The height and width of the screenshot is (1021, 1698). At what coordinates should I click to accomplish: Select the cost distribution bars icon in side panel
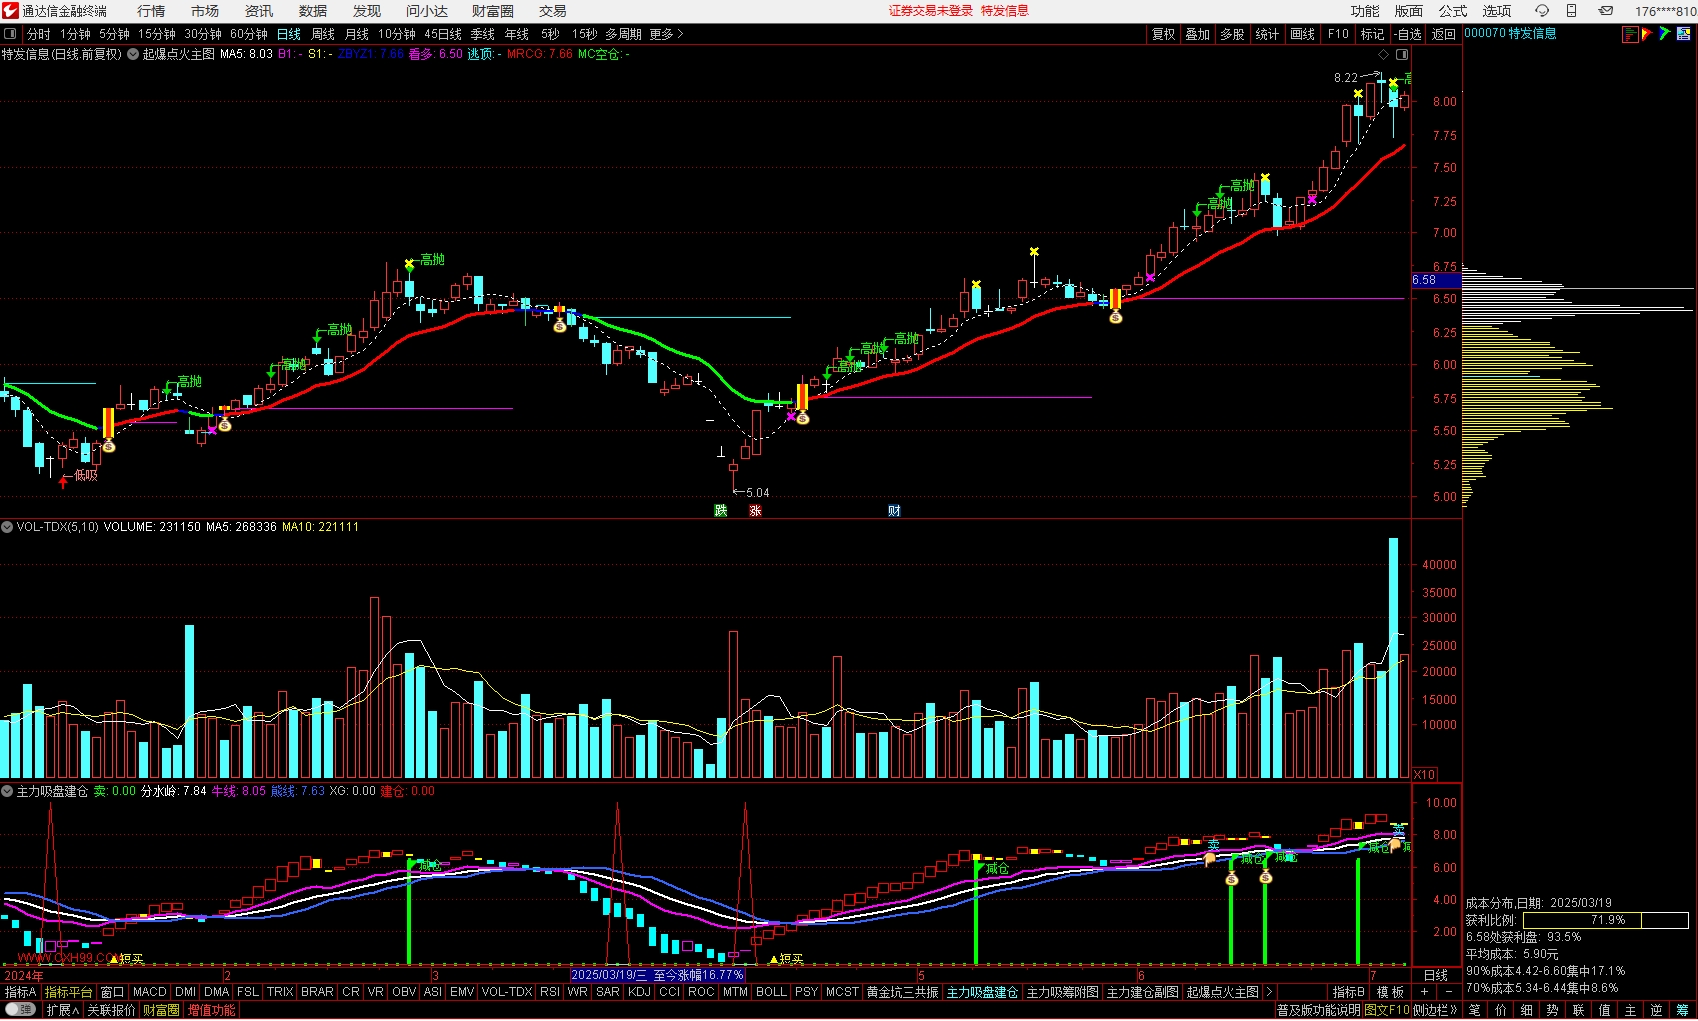(1630, 34)
